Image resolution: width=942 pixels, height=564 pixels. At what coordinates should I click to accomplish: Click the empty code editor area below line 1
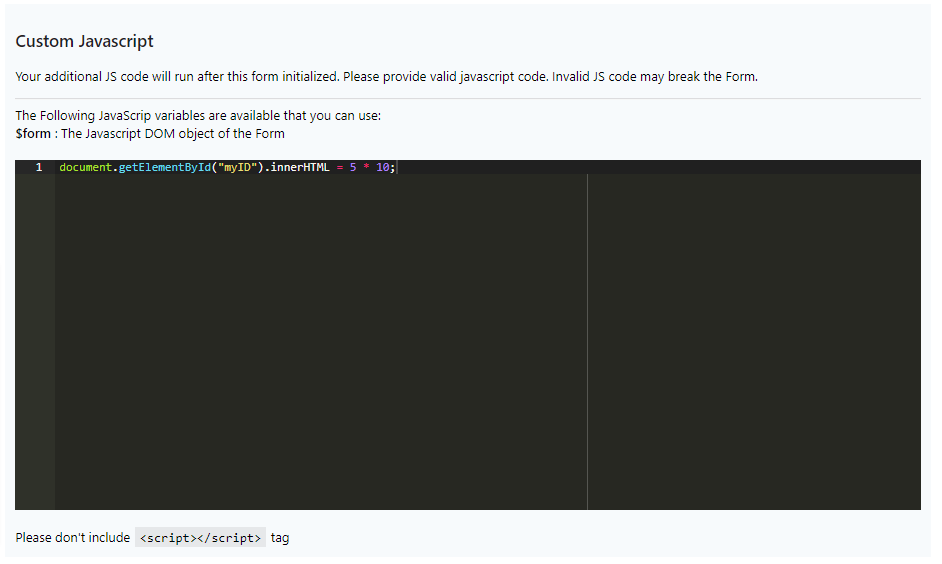pos(320,340)
